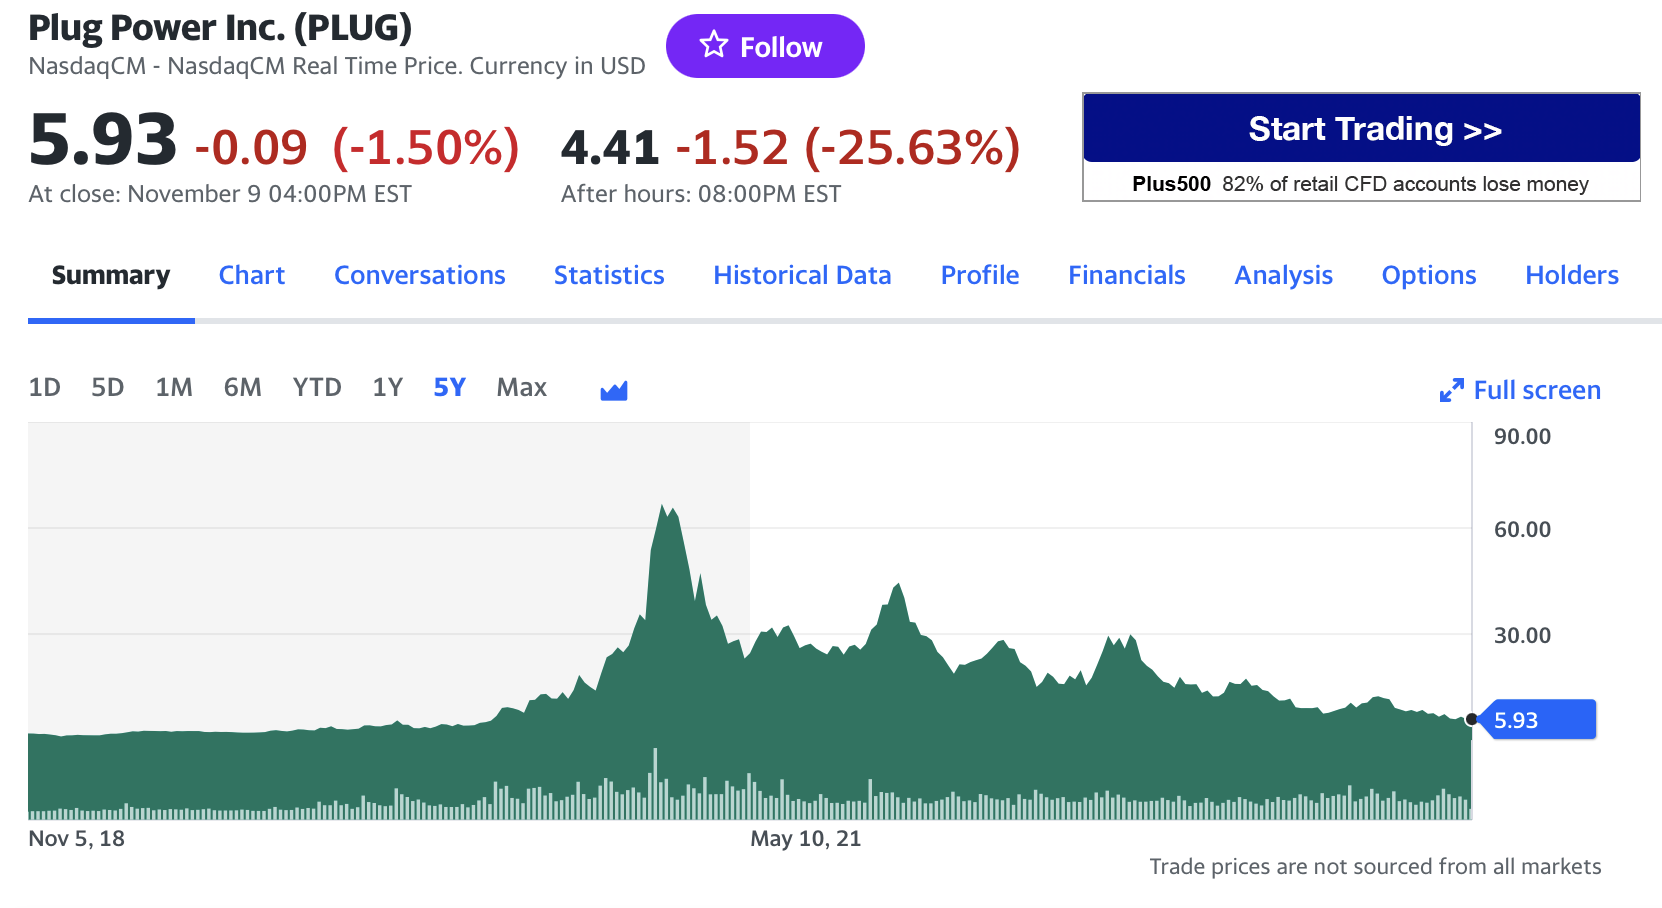
Task: Switch to the Options tab
Action: (1428, 275)
